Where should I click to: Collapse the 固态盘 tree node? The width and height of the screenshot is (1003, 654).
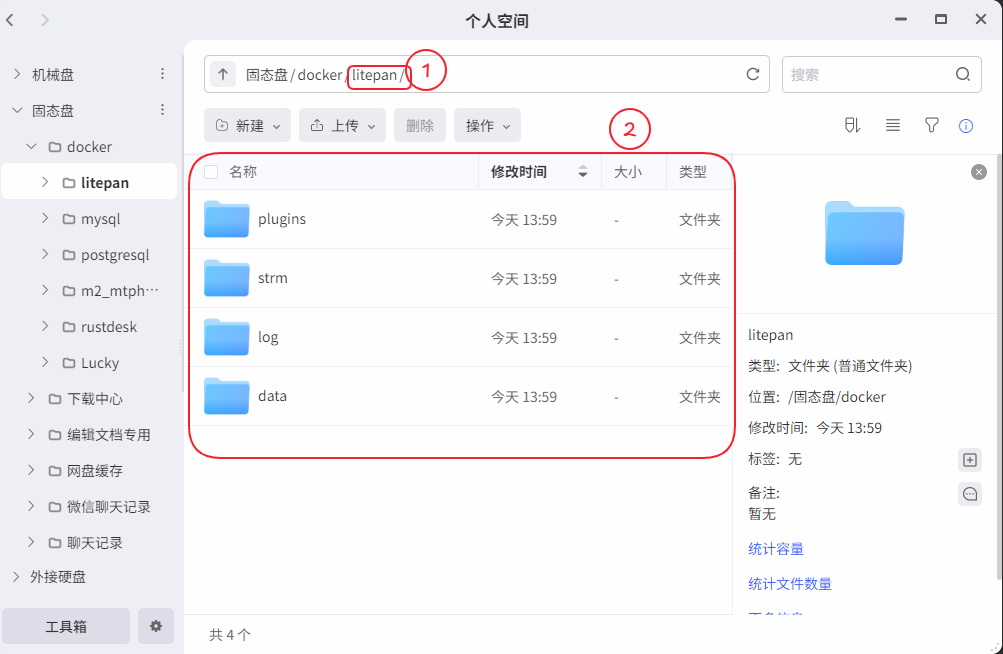pyautogui.click(x=17, y=110)
